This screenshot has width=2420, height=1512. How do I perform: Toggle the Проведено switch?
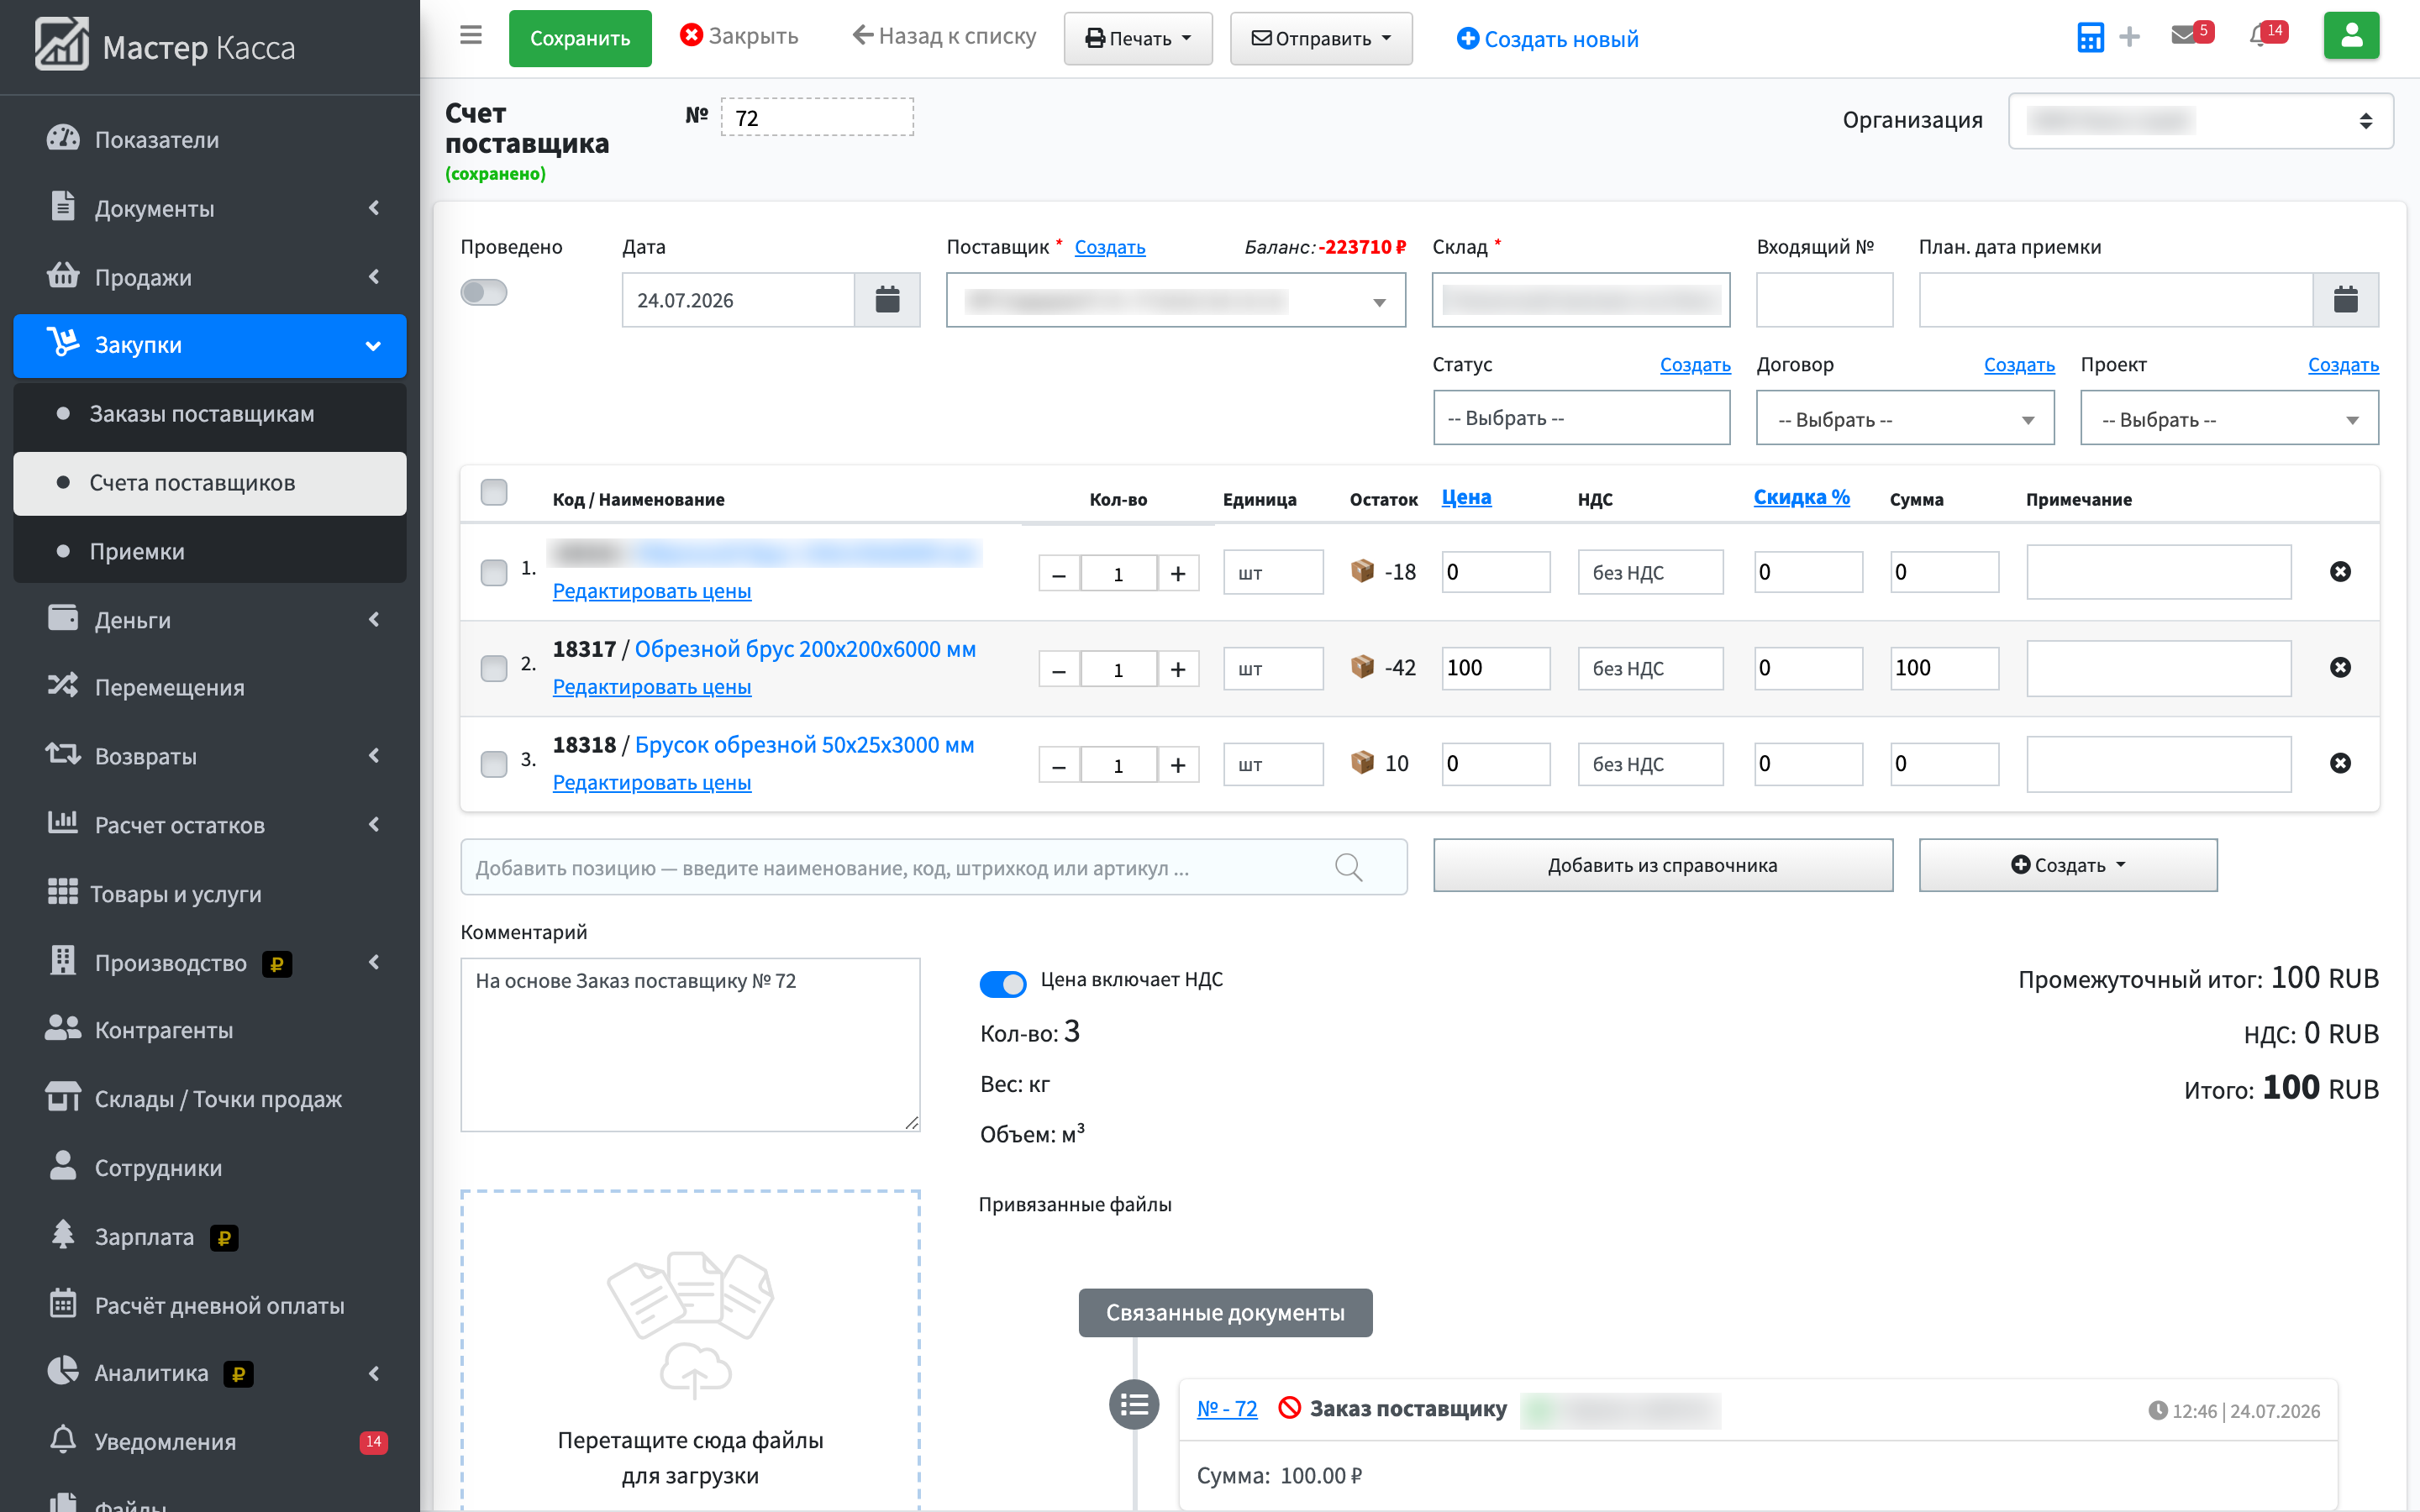click(x=484, y=292)
